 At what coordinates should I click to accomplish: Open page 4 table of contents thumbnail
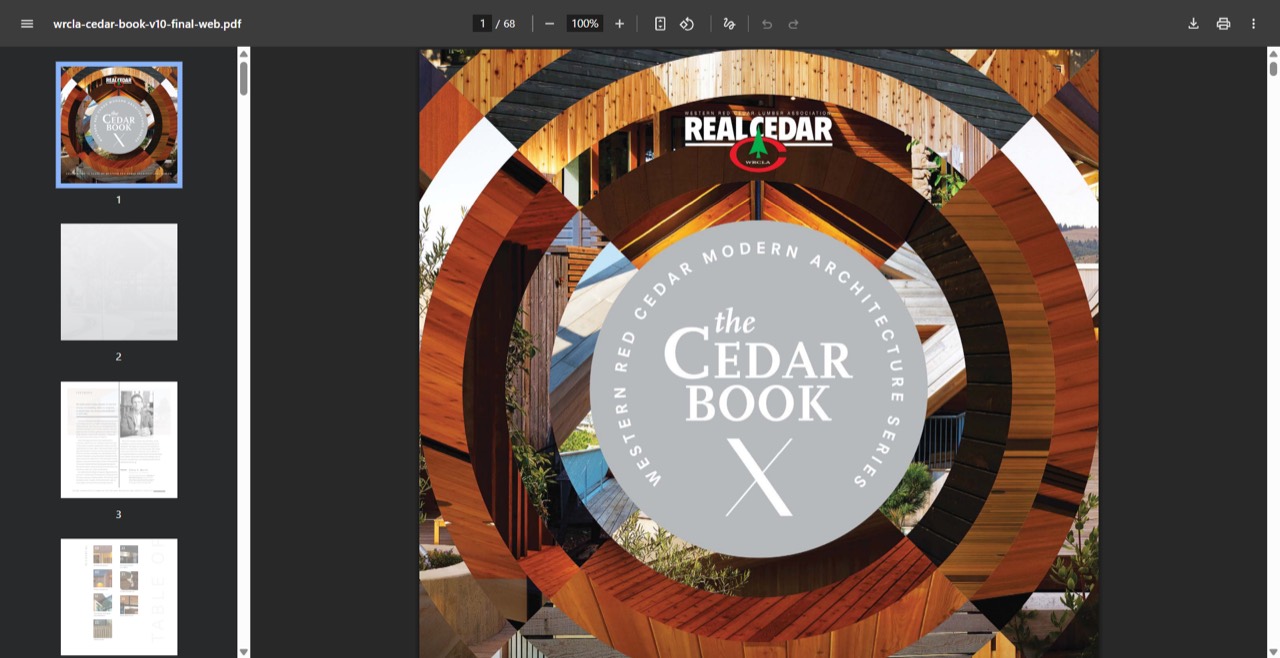click(x=119, y=597)
